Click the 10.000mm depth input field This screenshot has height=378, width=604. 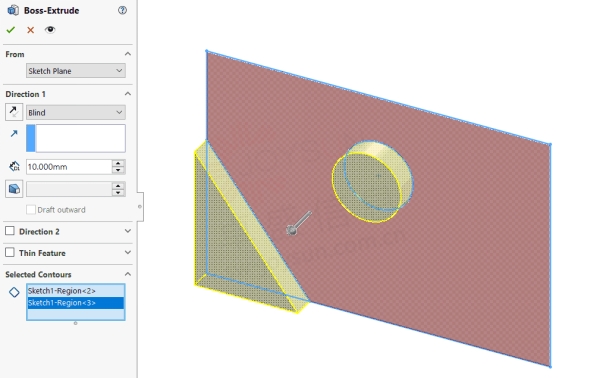pyautogui.click(x=69, y=167)
